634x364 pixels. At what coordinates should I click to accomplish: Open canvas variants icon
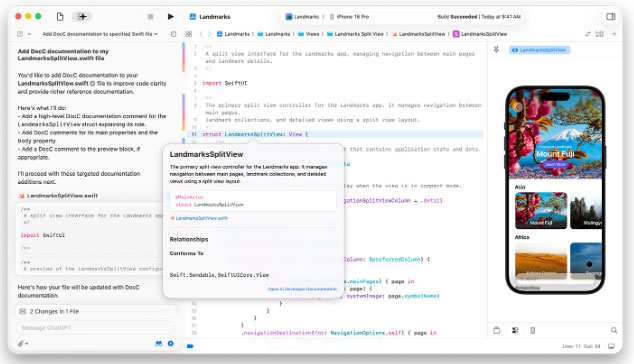click(515, 330)
